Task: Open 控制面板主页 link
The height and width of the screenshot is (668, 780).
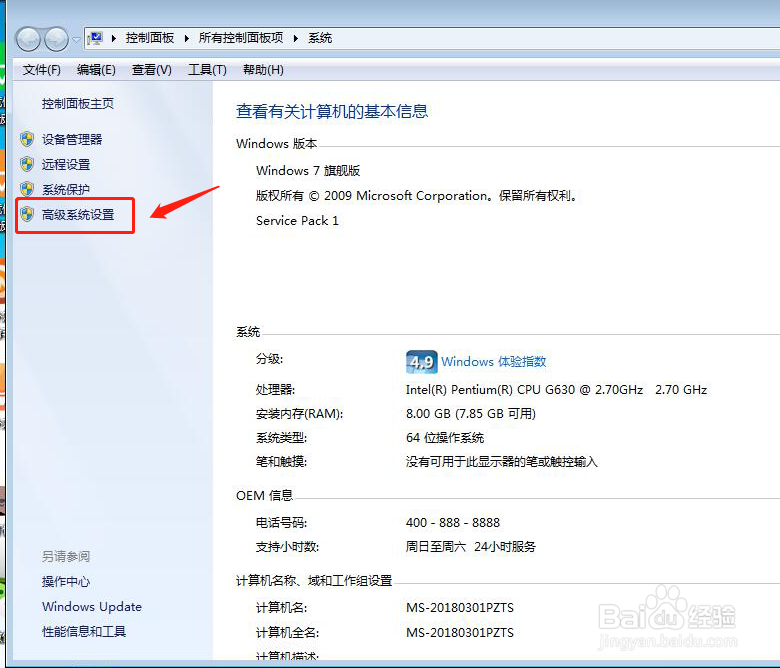Action: click(78, 103)
